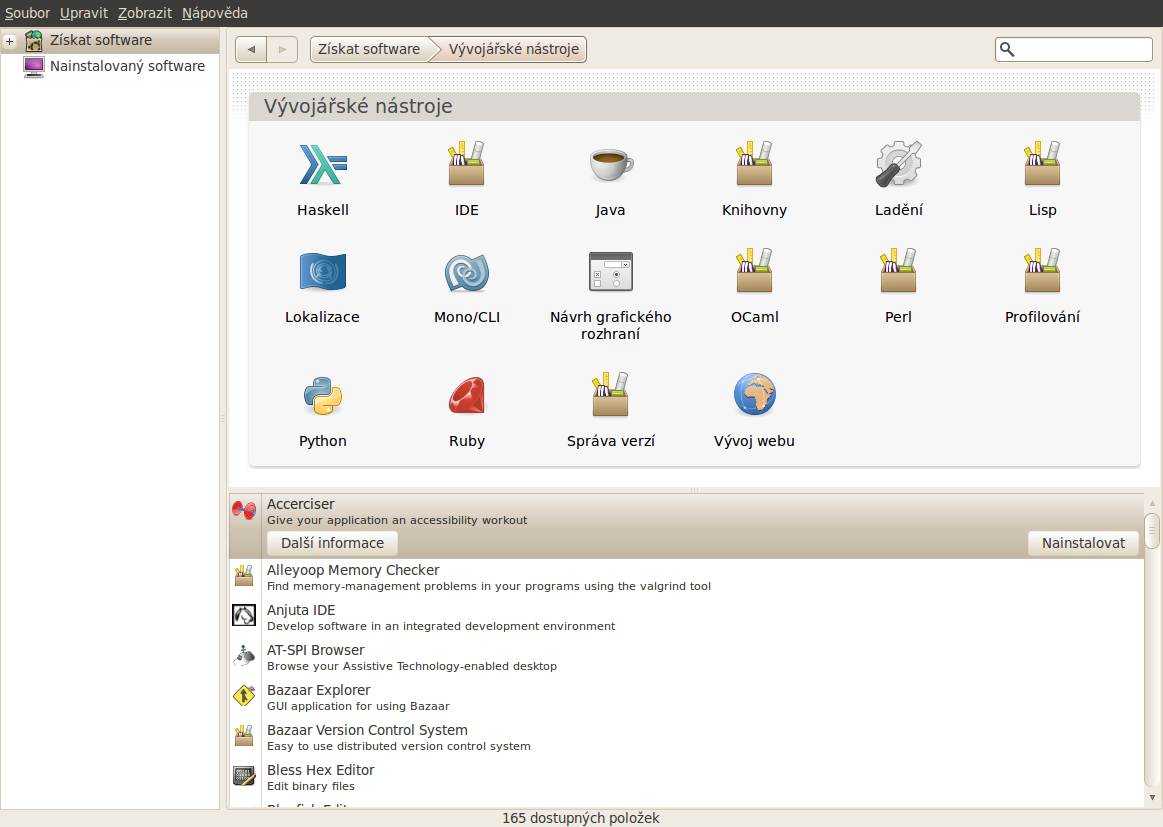Click the Nainstalovat button for Accerciser

1083,543
